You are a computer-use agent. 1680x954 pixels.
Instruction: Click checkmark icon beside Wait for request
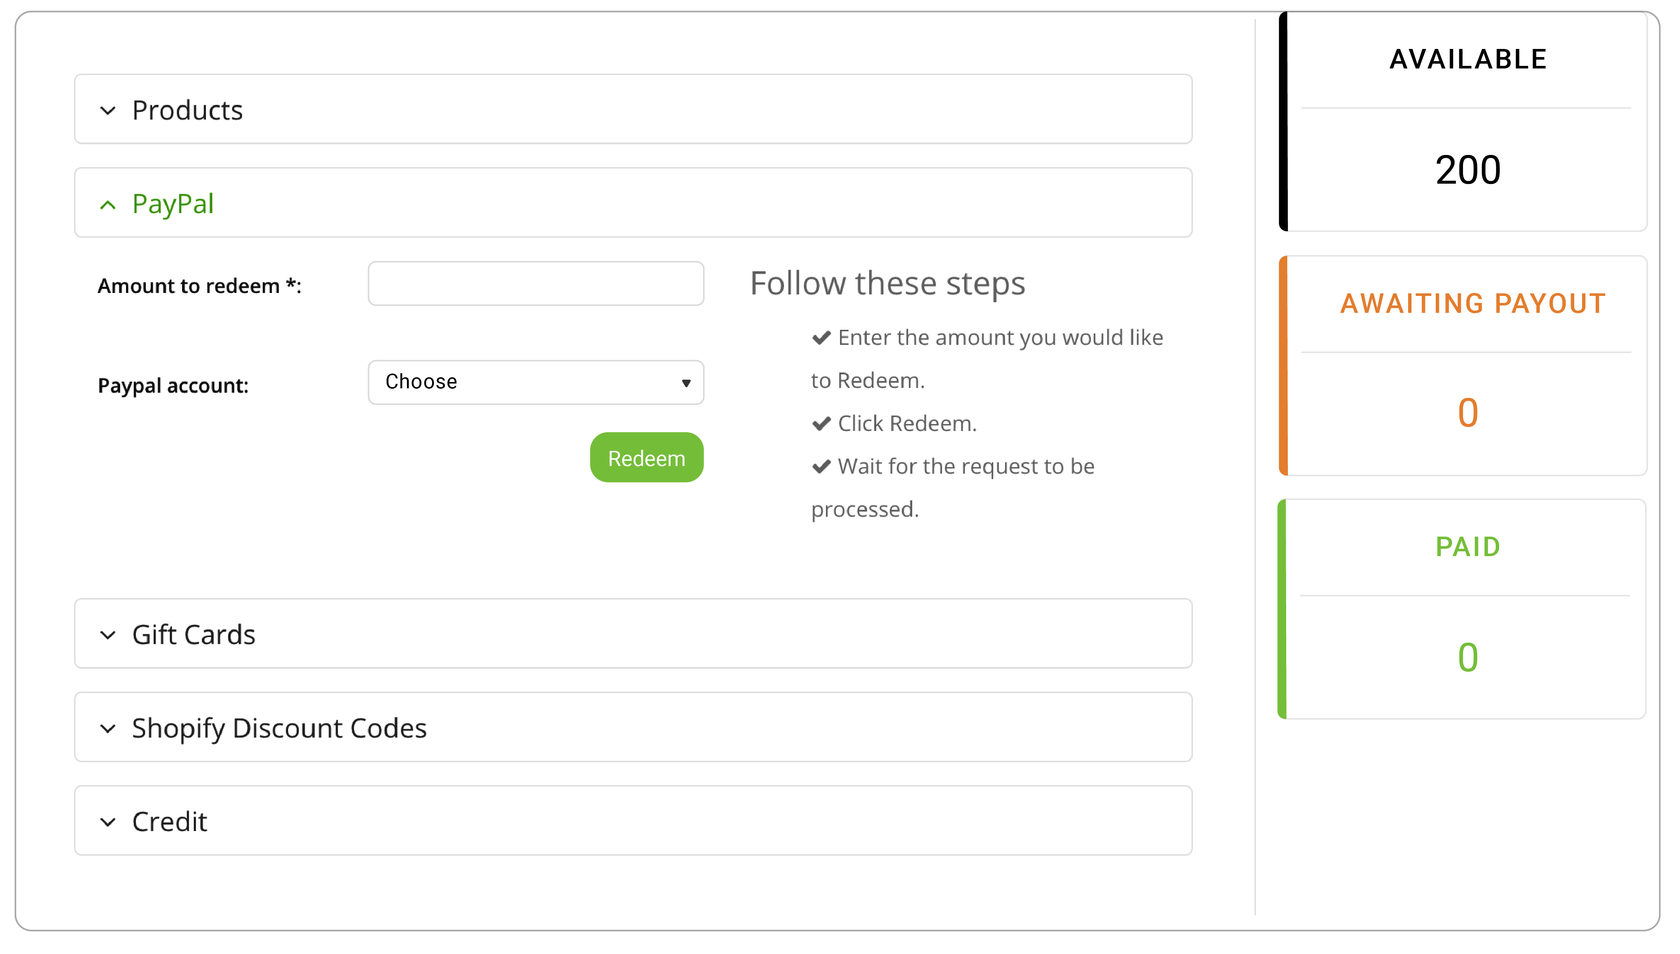(x=822, y=467)
